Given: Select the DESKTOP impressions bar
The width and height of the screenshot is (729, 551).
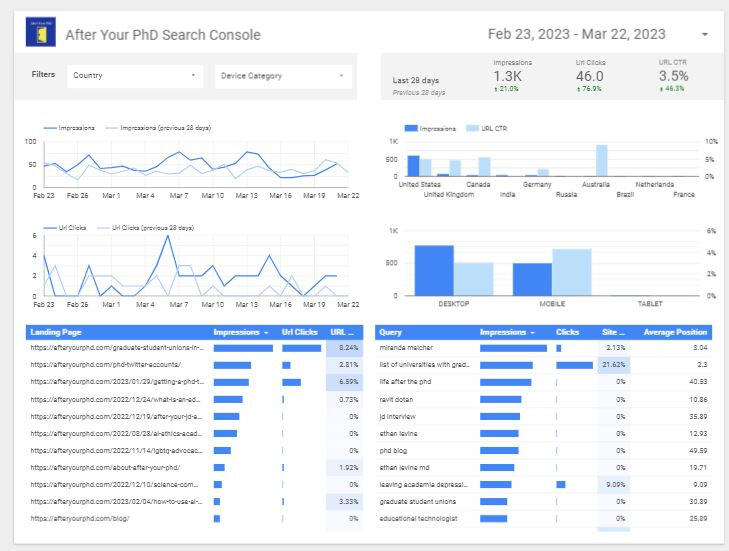Looking at the screenshot, I should [x=434, y=270].
